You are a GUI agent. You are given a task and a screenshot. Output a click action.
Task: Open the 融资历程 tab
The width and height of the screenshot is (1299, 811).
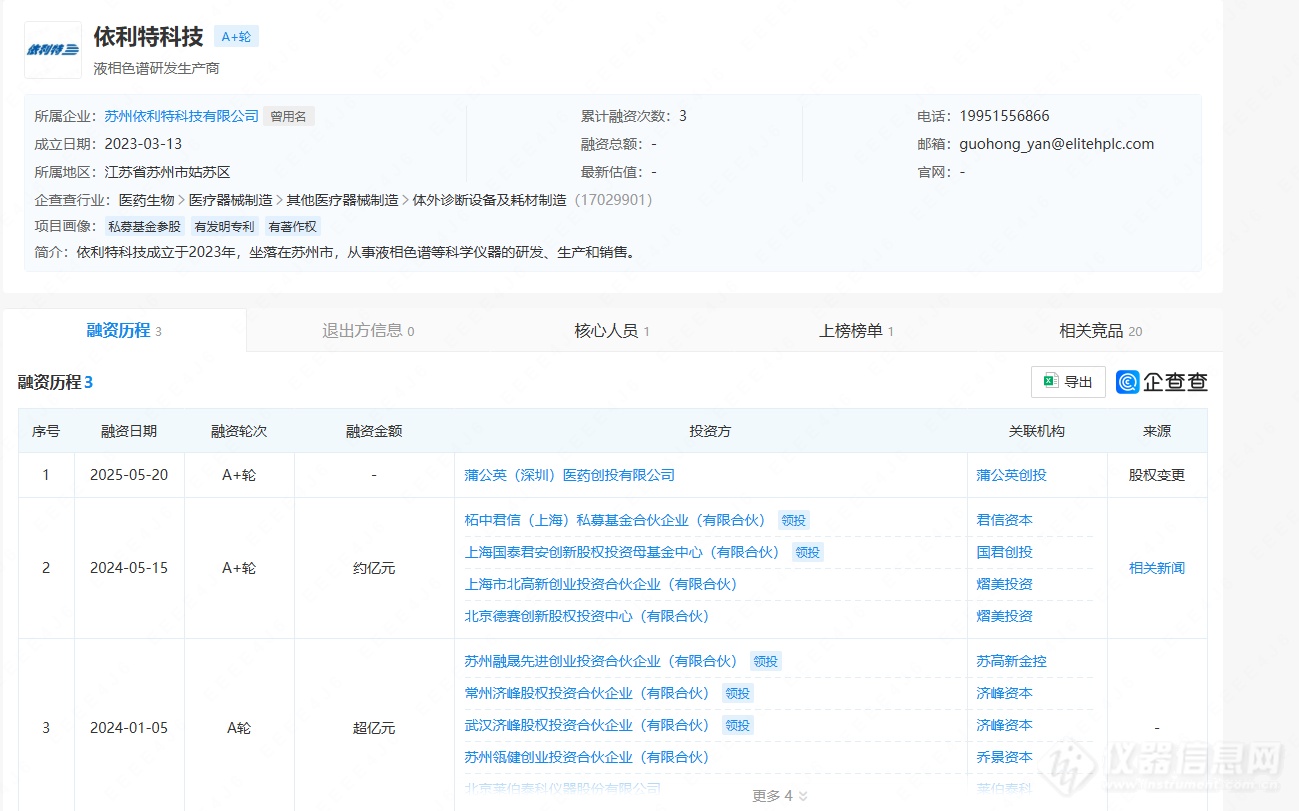pos(123,331)
